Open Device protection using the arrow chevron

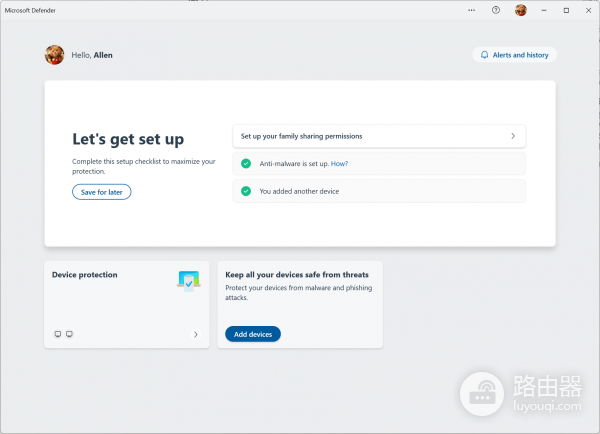coord(195,335)
